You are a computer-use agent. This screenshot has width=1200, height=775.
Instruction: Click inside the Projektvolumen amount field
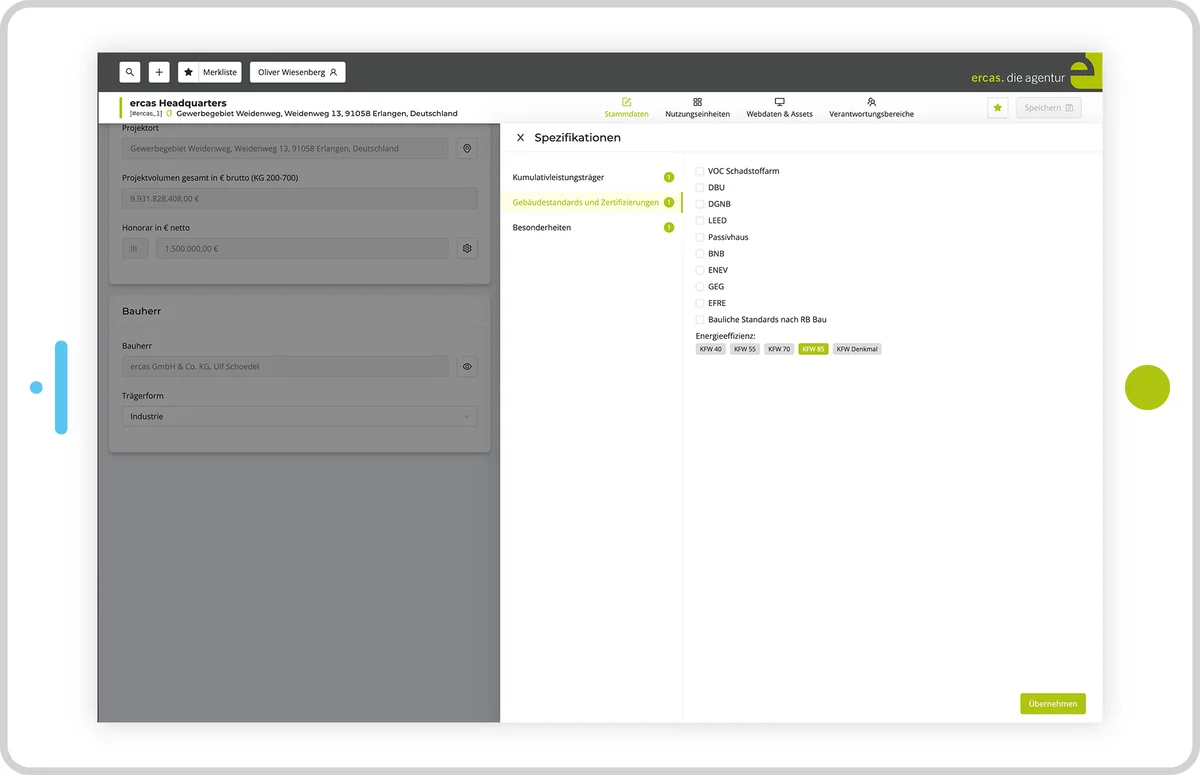299,198
